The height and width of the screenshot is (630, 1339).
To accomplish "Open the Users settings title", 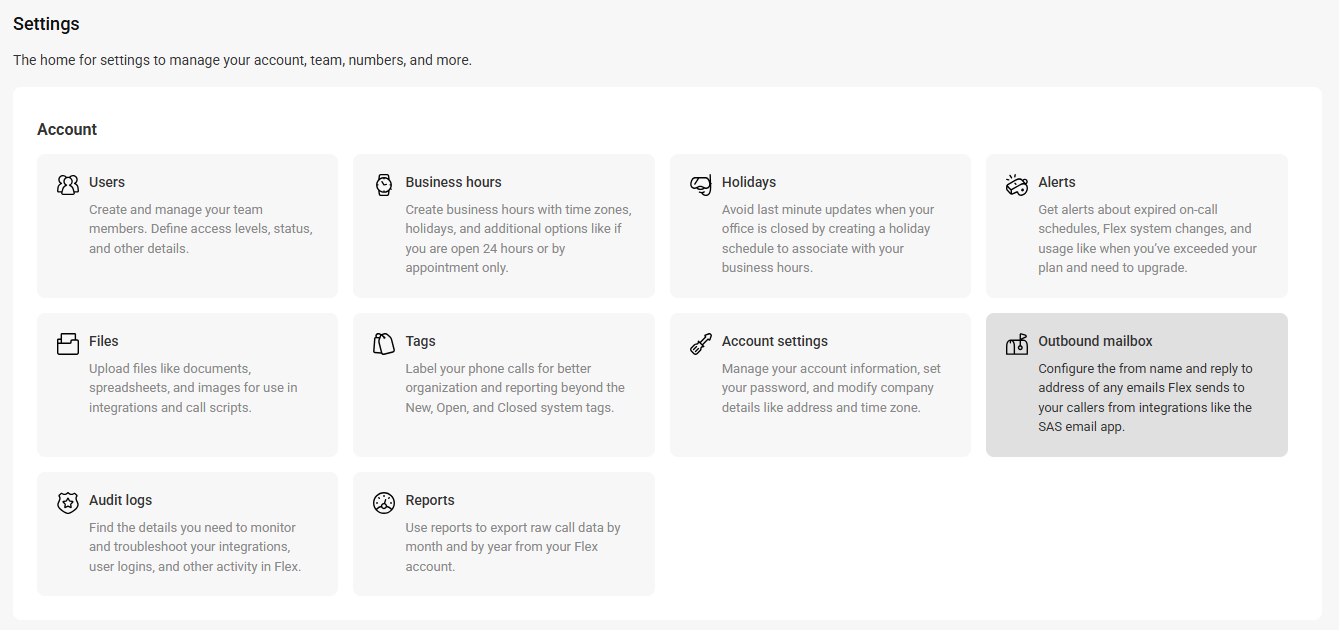I will (x=107, y=182).
